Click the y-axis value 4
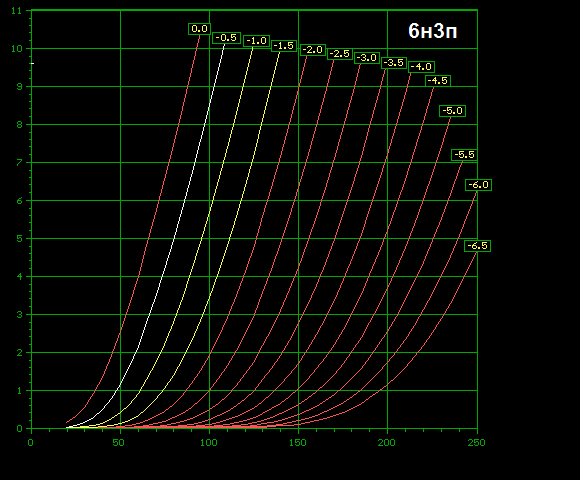Image resolution: width=580 pixels, height=480 pixels. (19, 277)
